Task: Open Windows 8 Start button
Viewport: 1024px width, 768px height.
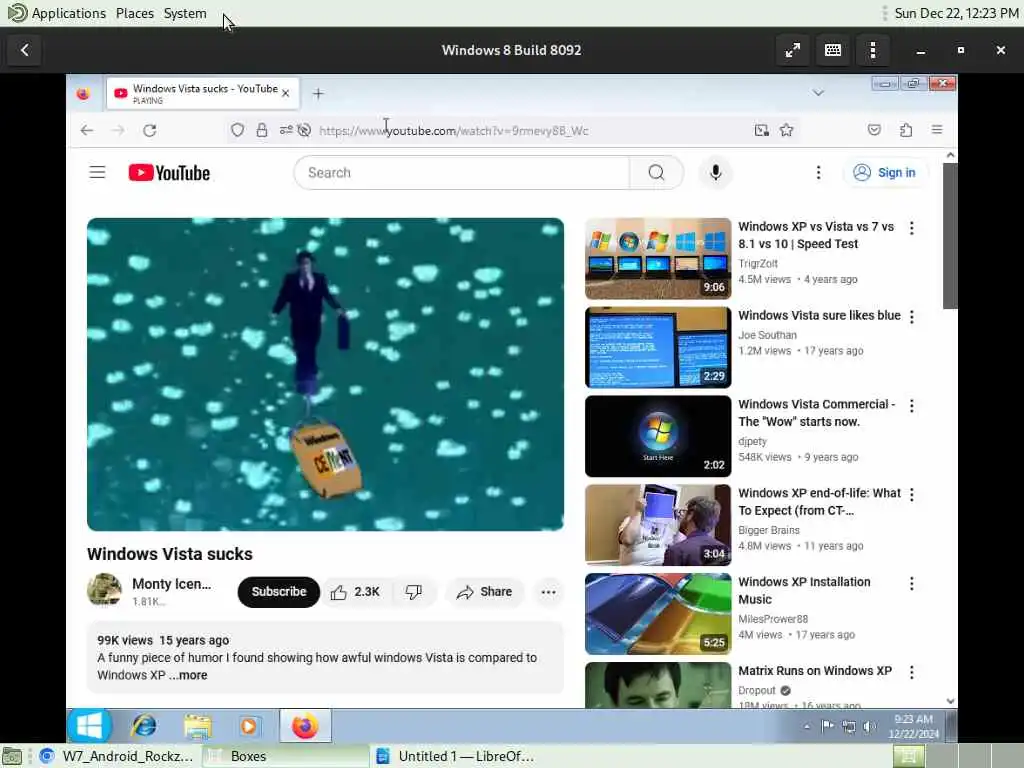Action: [x=89, y=726]
